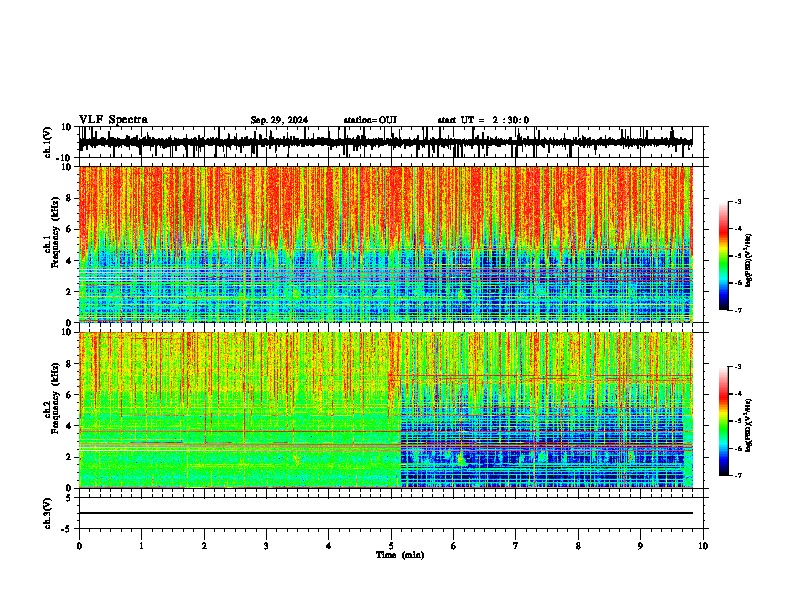Click the ch.3 axis '-5' tick label

(68, 529)
